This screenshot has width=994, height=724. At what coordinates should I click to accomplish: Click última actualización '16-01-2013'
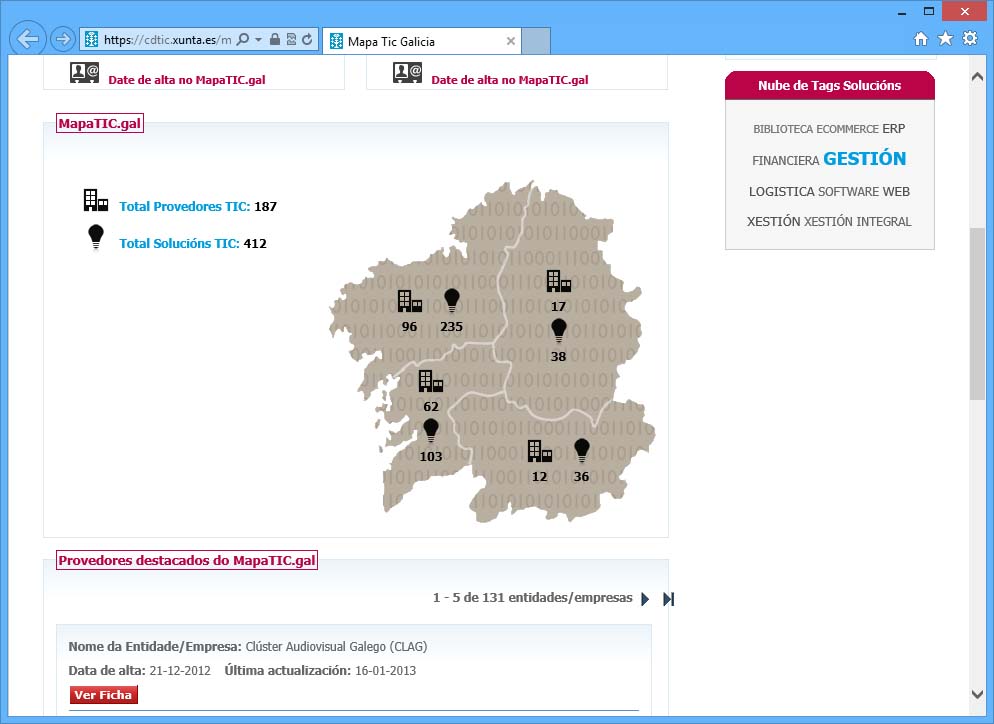385,671
